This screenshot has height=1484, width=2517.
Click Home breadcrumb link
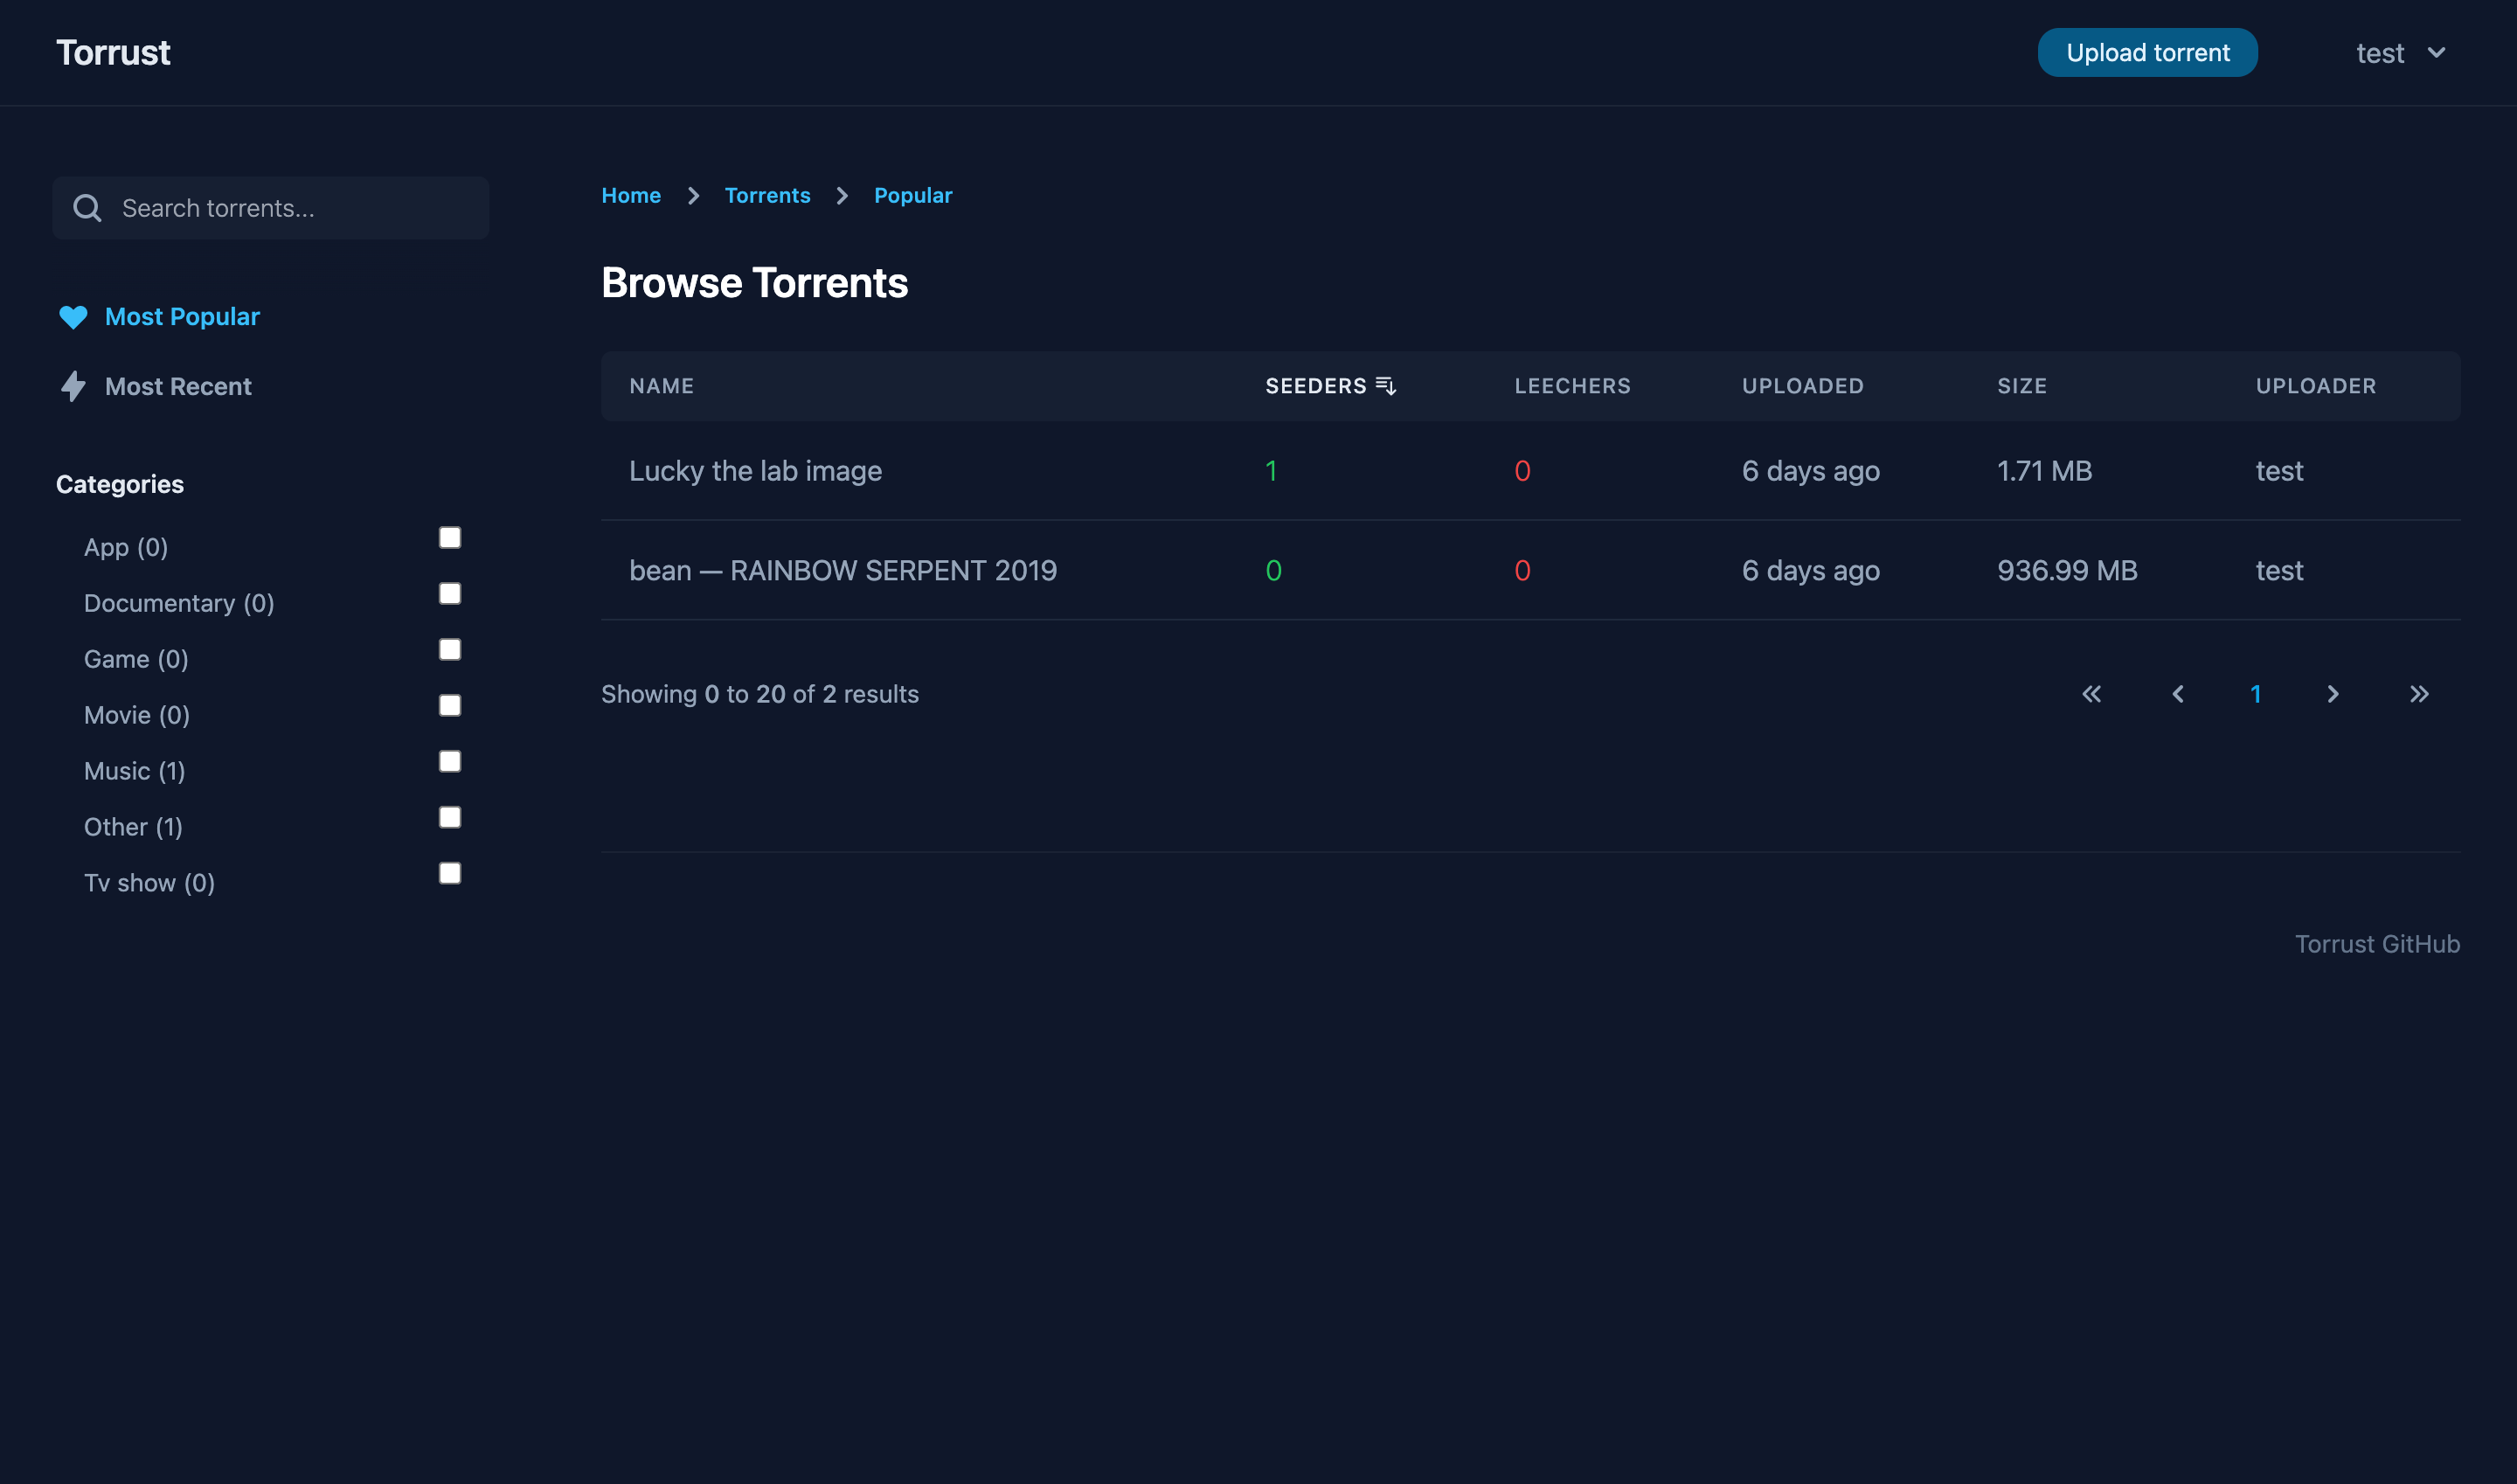pyautogui.click(x=631, y=196)
